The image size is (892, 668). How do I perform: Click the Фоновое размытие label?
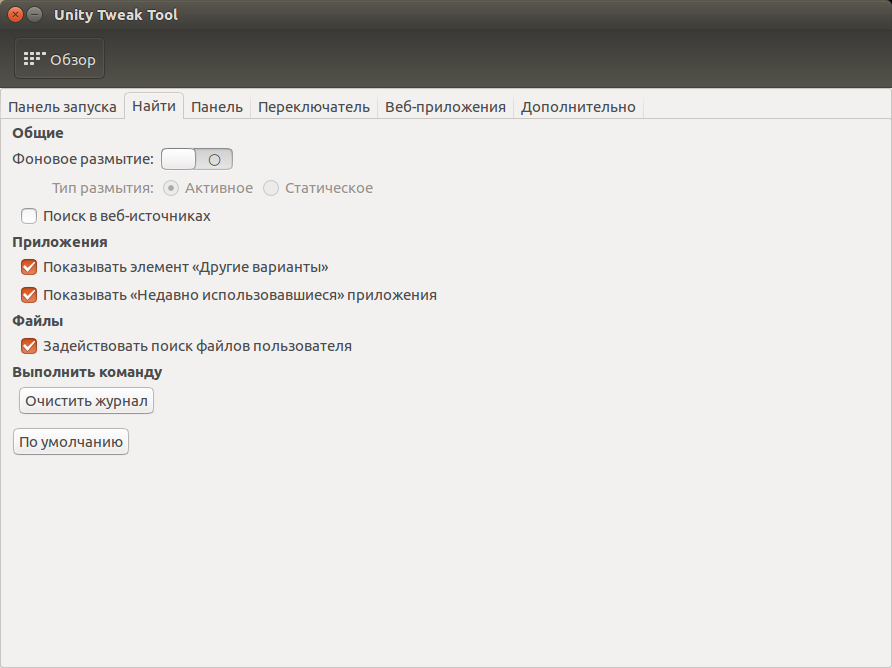[83, 159]
